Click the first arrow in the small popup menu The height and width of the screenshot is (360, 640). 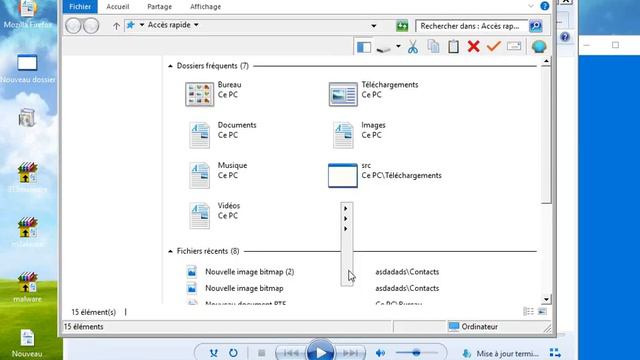tap(346, 209)
